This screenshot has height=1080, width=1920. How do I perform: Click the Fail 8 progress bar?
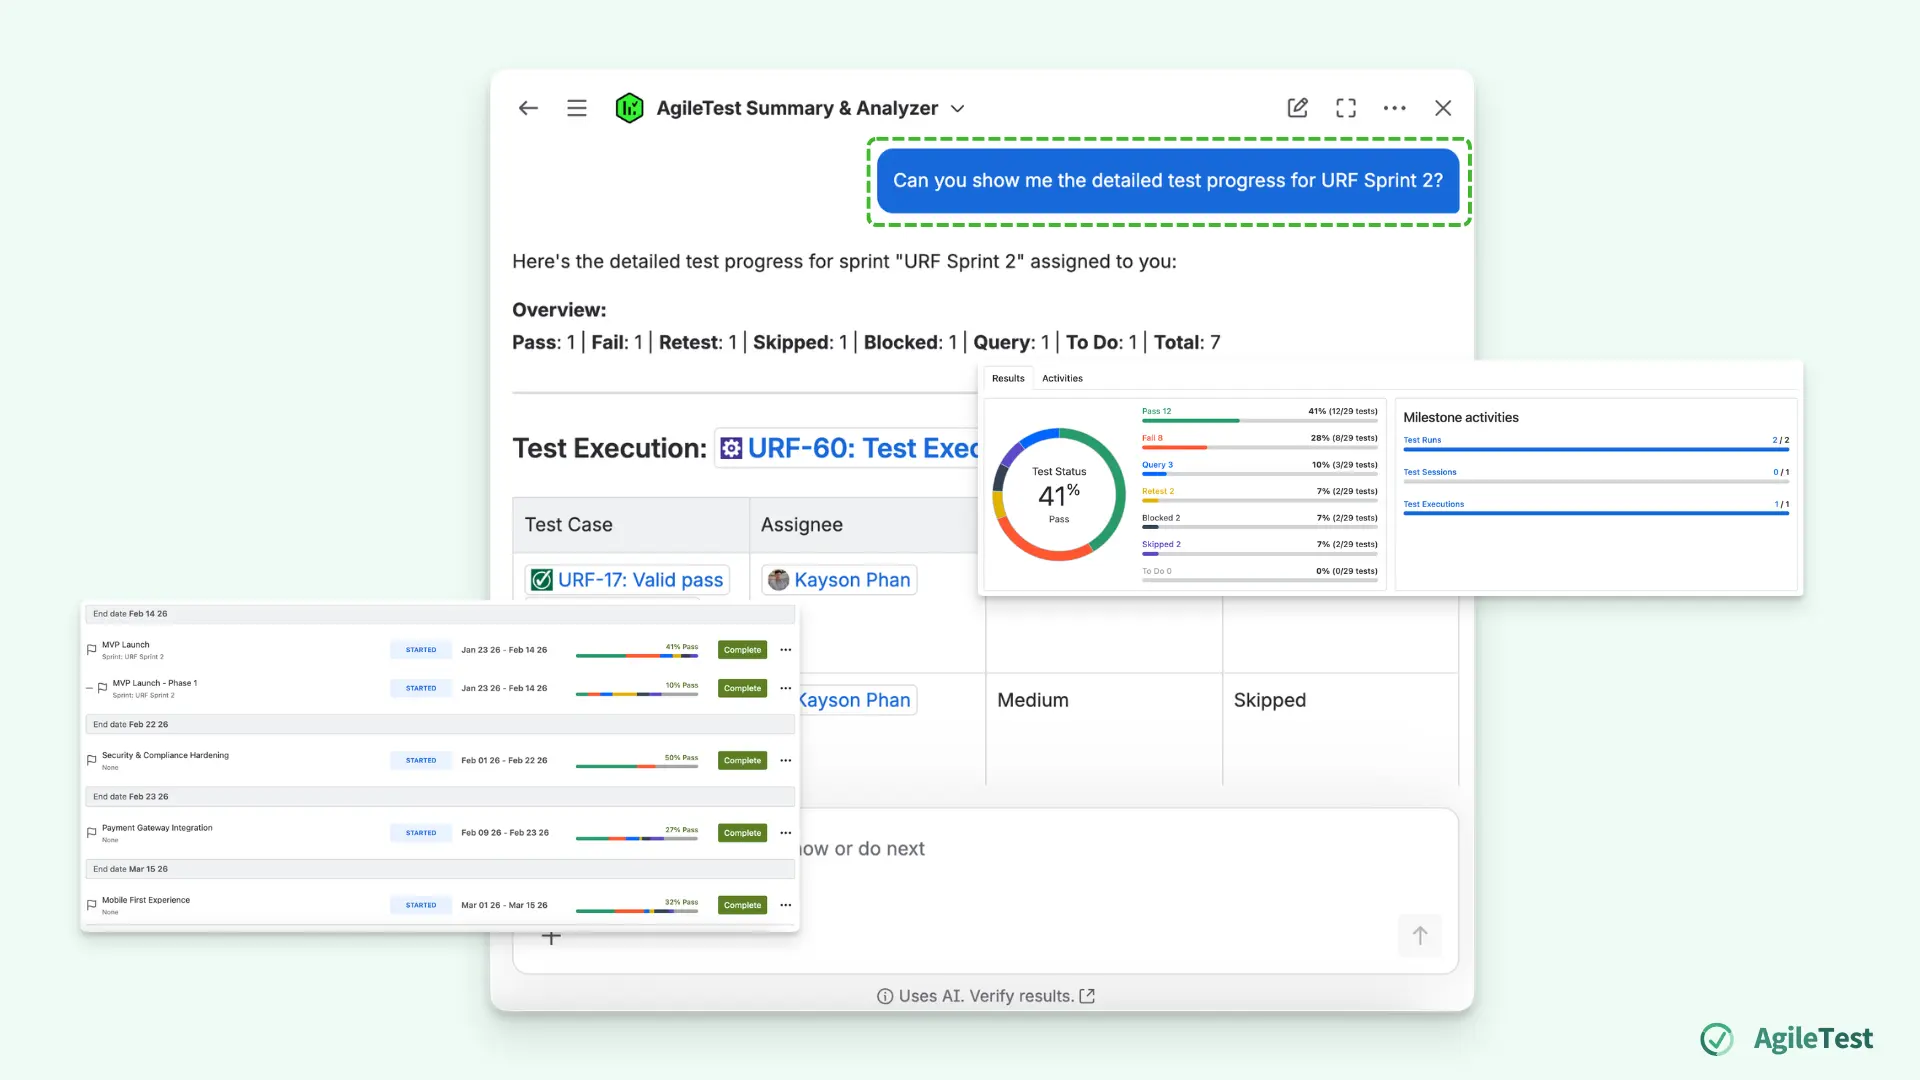1259,447
